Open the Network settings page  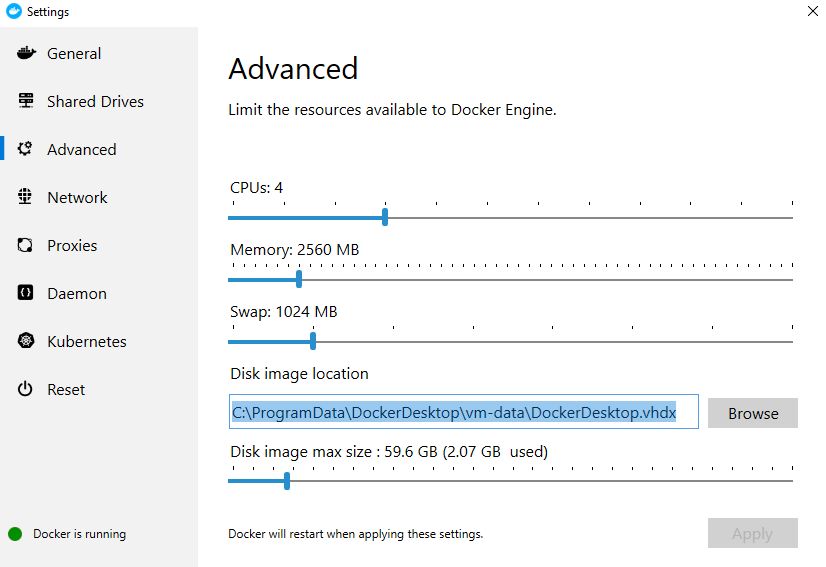[x=77, y=197]
